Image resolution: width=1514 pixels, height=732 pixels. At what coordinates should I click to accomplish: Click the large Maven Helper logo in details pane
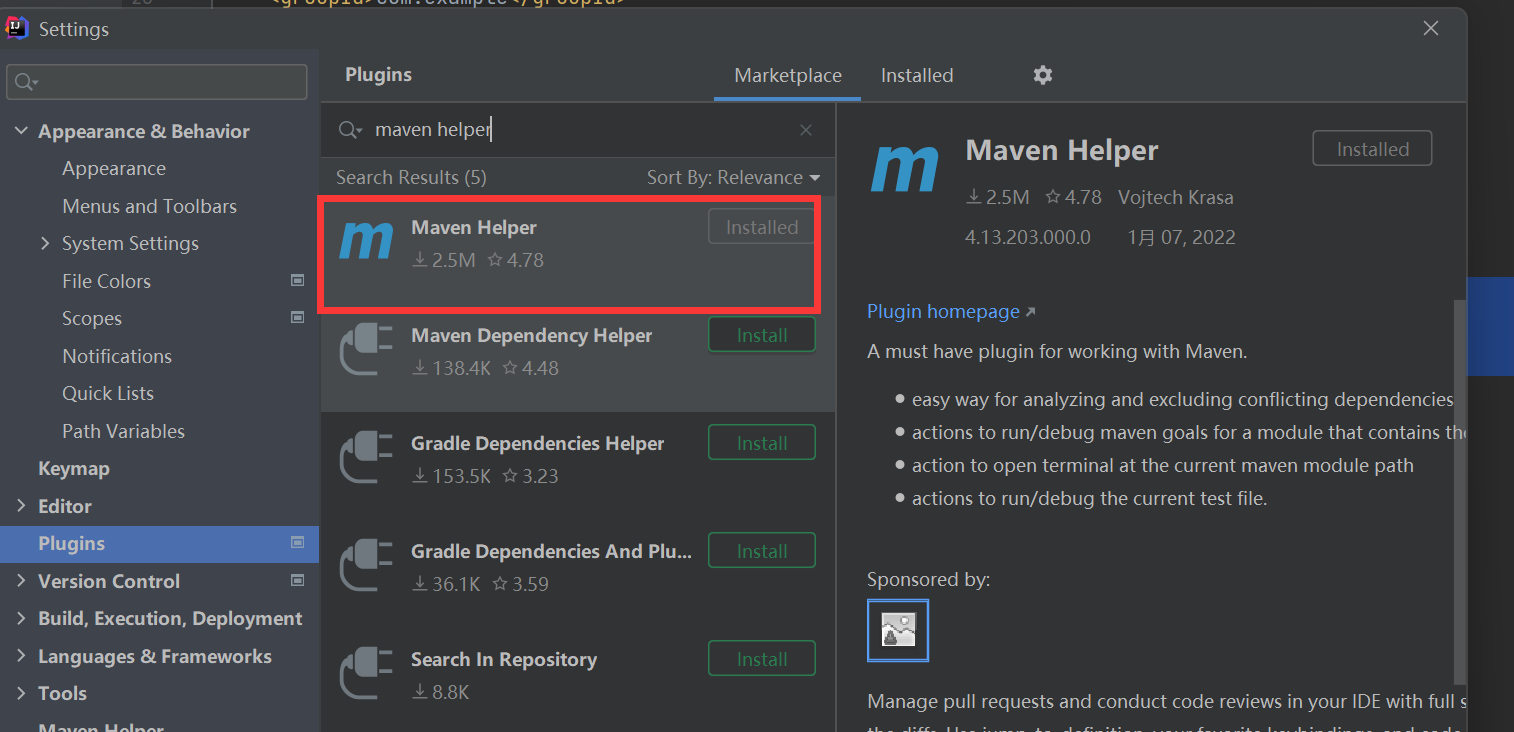[905, 167]
